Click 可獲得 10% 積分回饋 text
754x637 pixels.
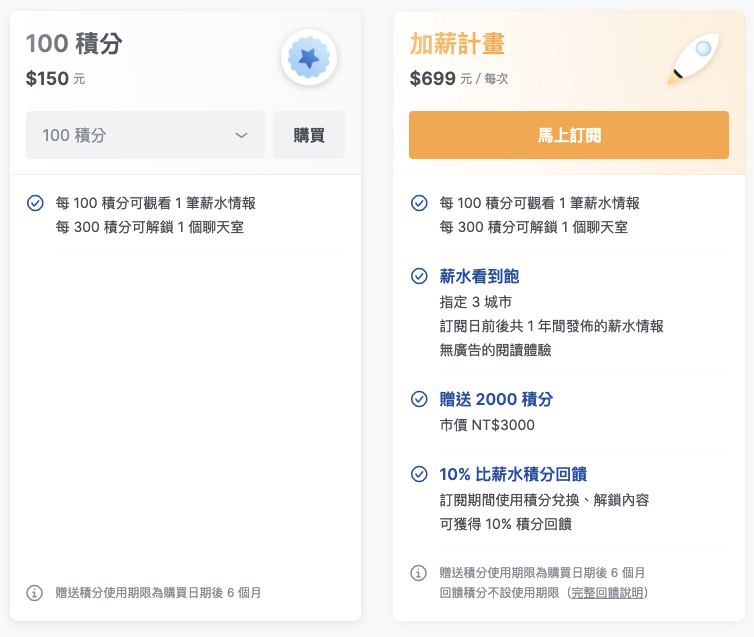tap(506, 524)
